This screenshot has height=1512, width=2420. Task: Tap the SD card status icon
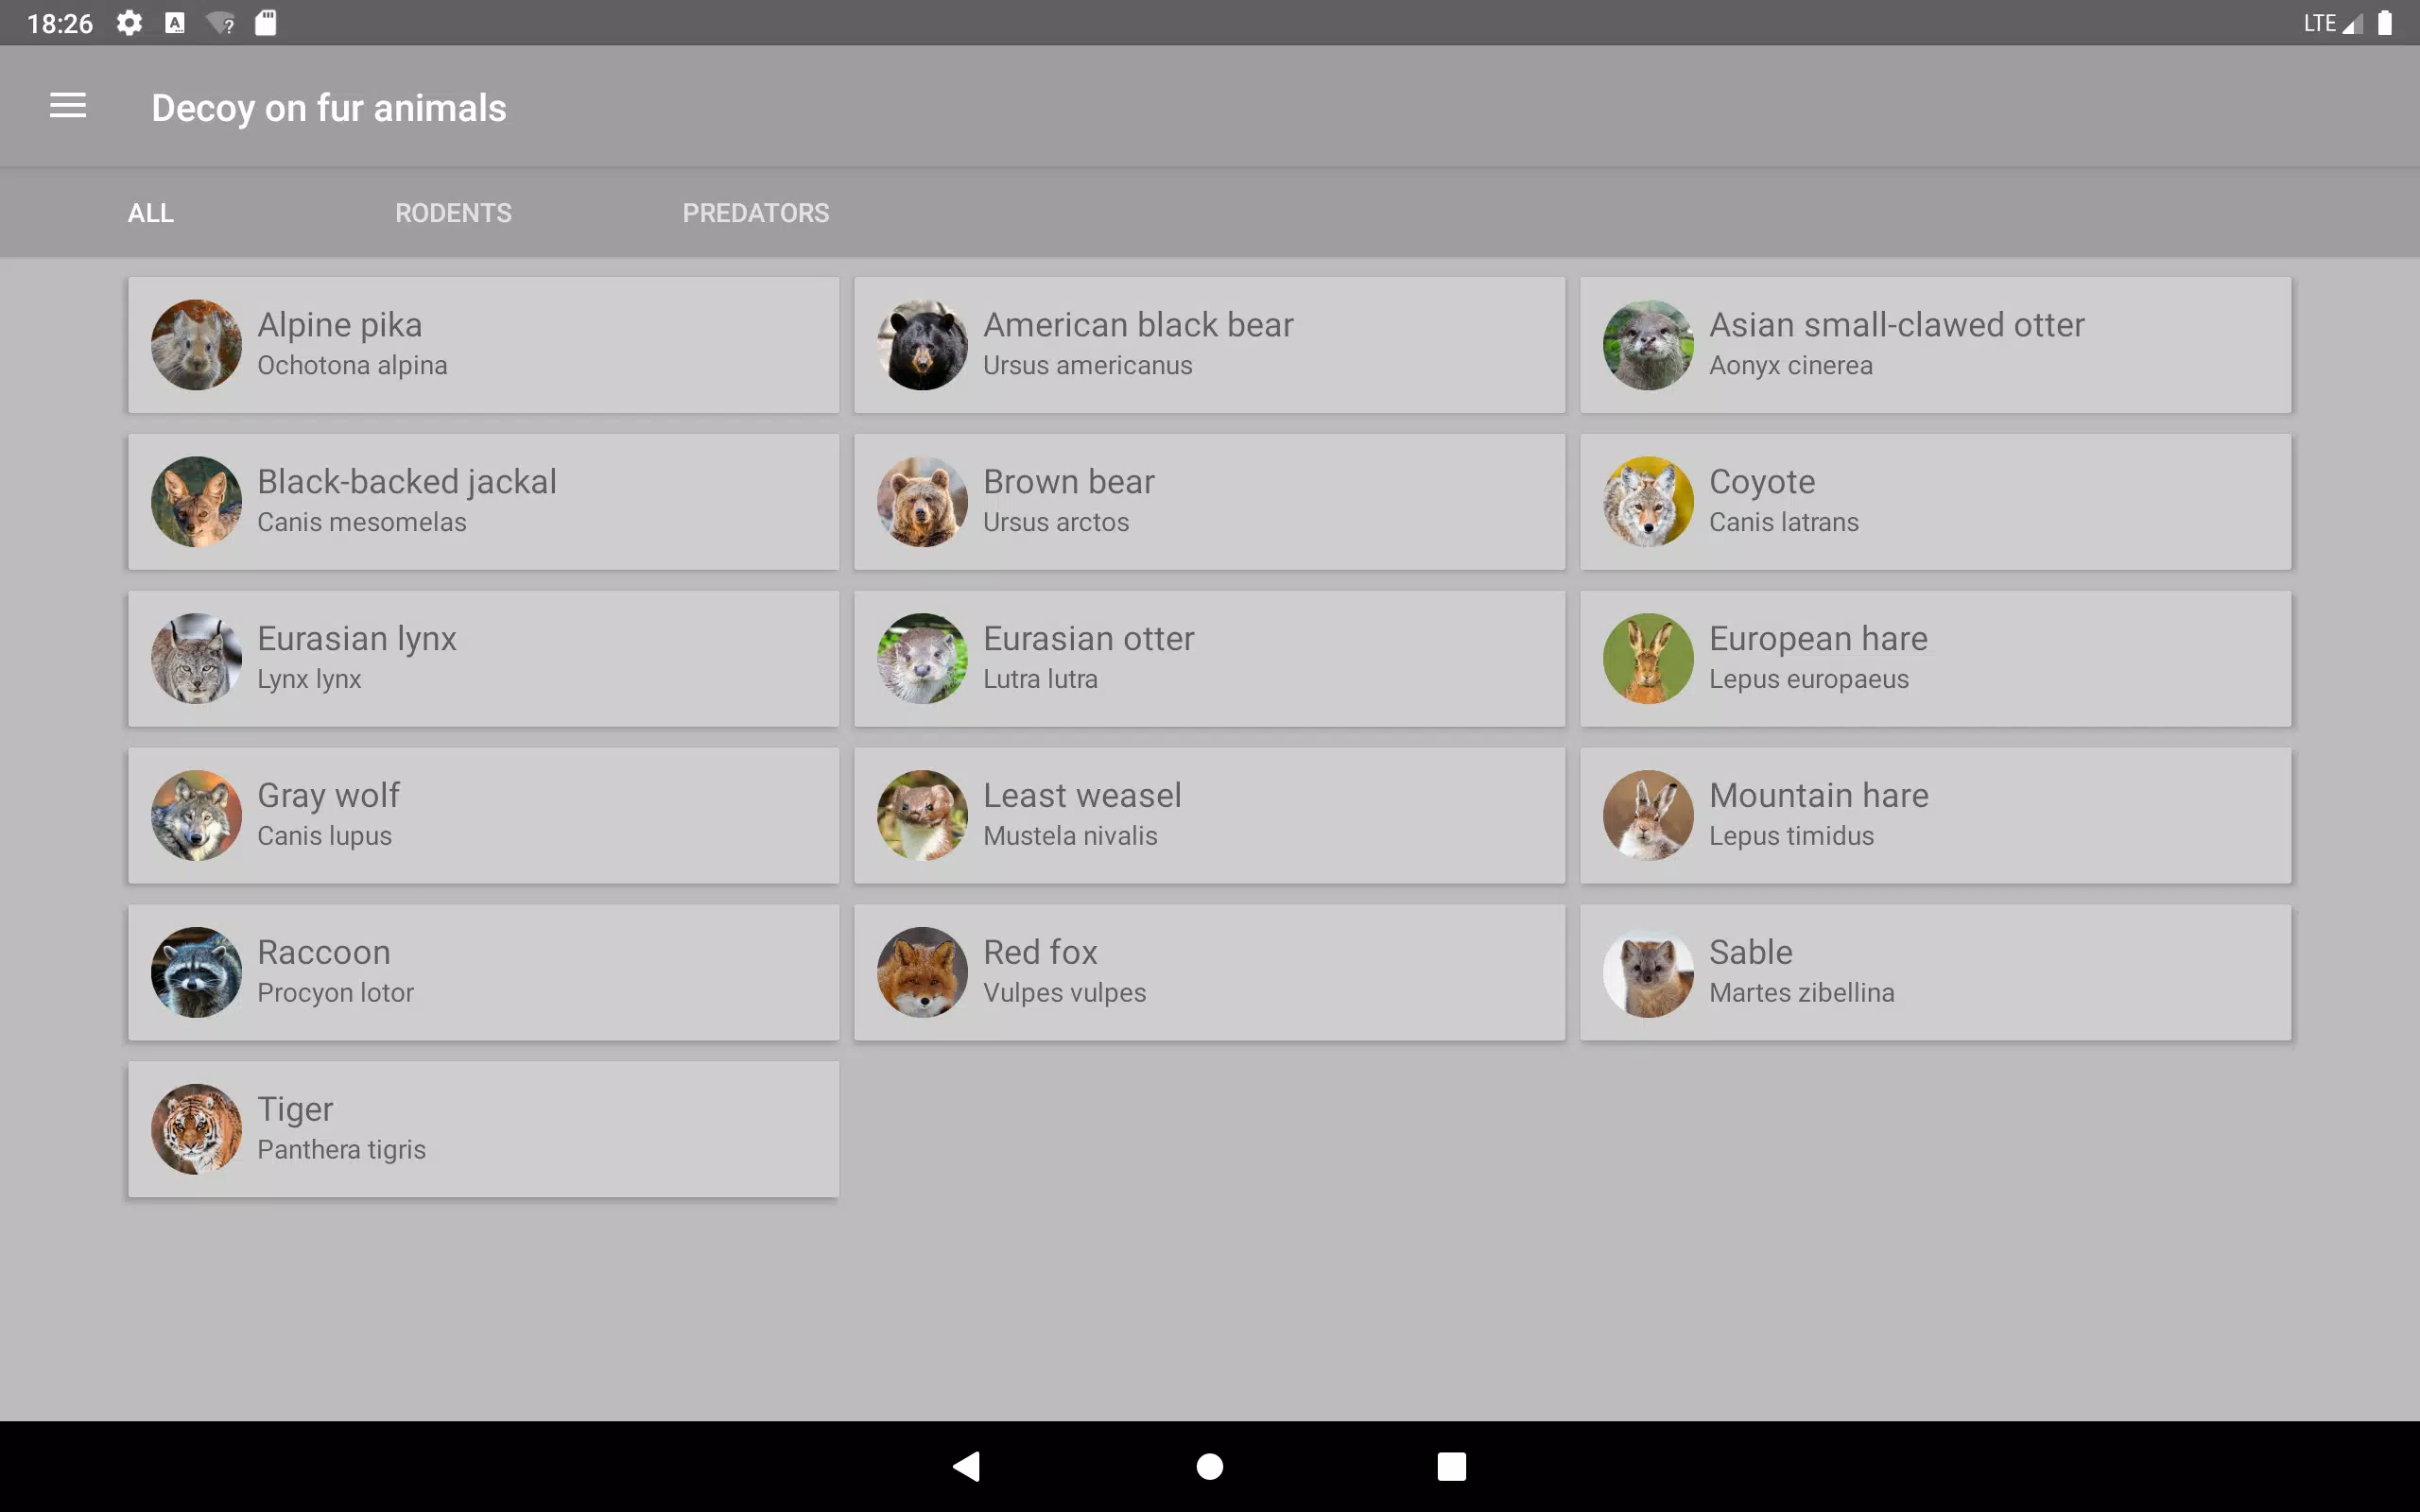tap(265, 23)
